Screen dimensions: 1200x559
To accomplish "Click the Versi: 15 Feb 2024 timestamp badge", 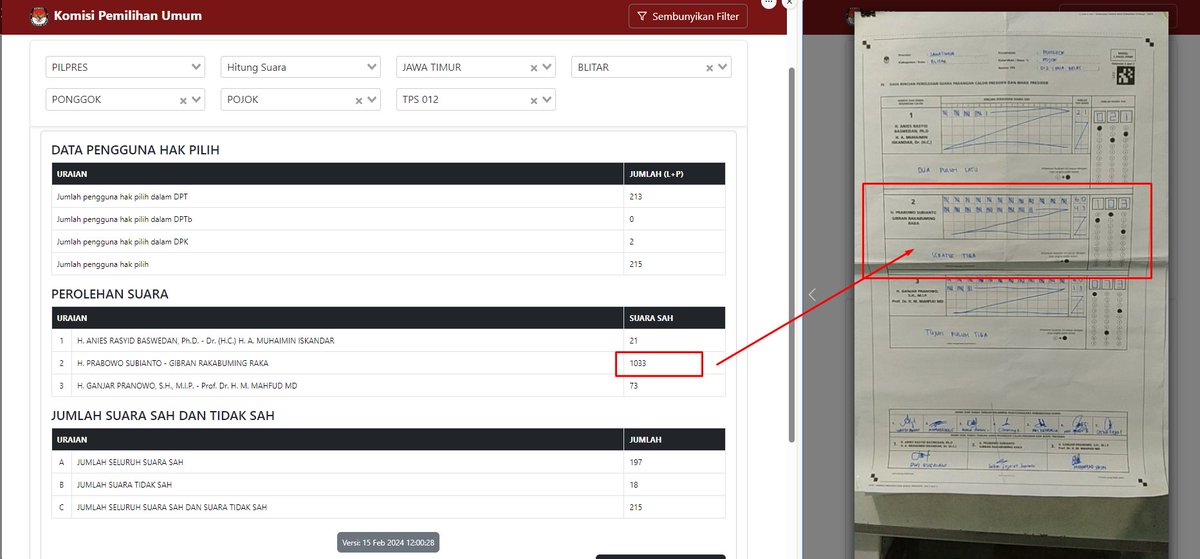I will pyautogui.click(x=388, y=542).
